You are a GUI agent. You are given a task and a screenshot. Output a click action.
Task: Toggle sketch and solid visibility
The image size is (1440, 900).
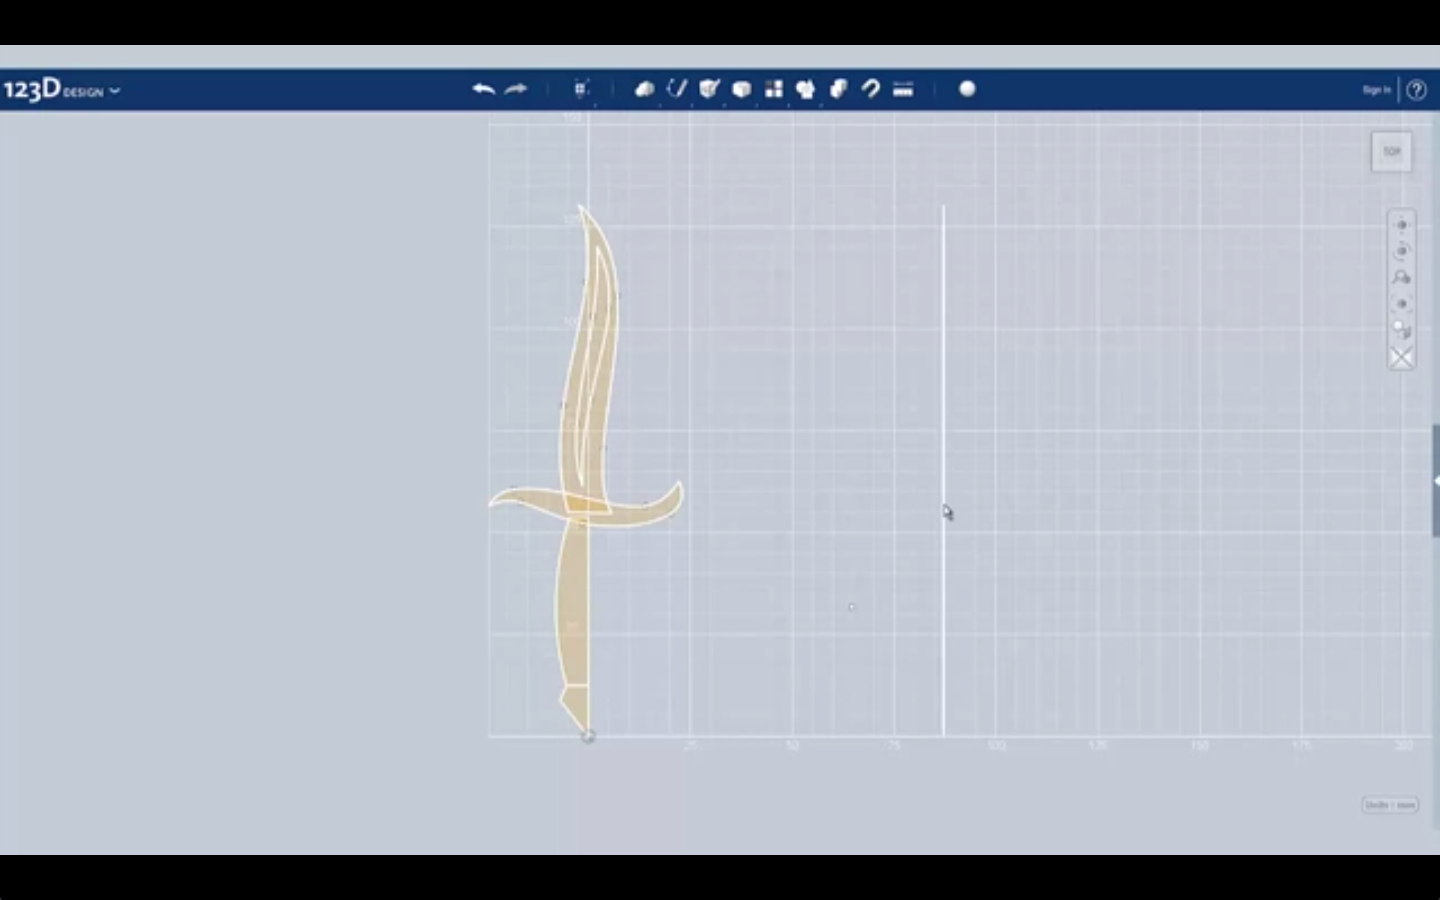[x=1401, y=357]
